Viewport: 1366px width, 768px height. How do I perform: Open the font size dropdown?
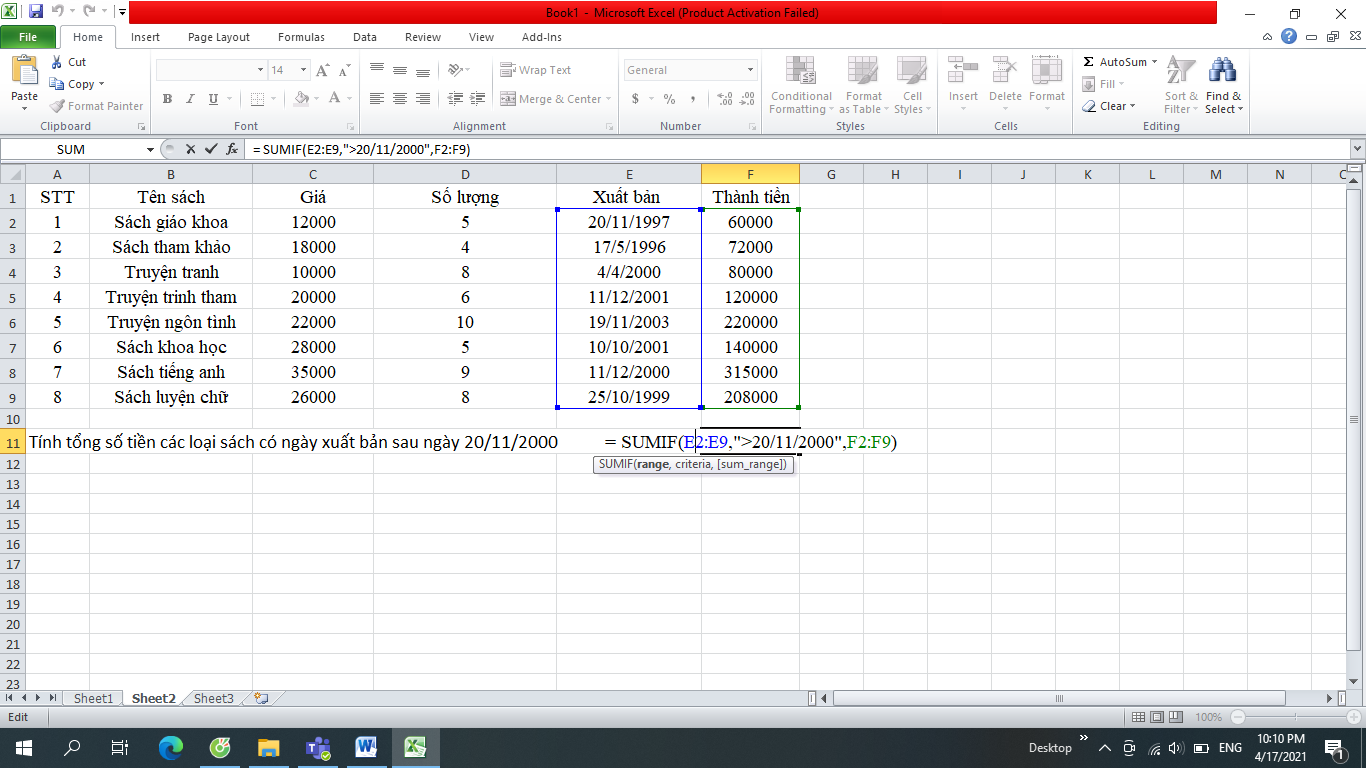(x=304, y=70)
